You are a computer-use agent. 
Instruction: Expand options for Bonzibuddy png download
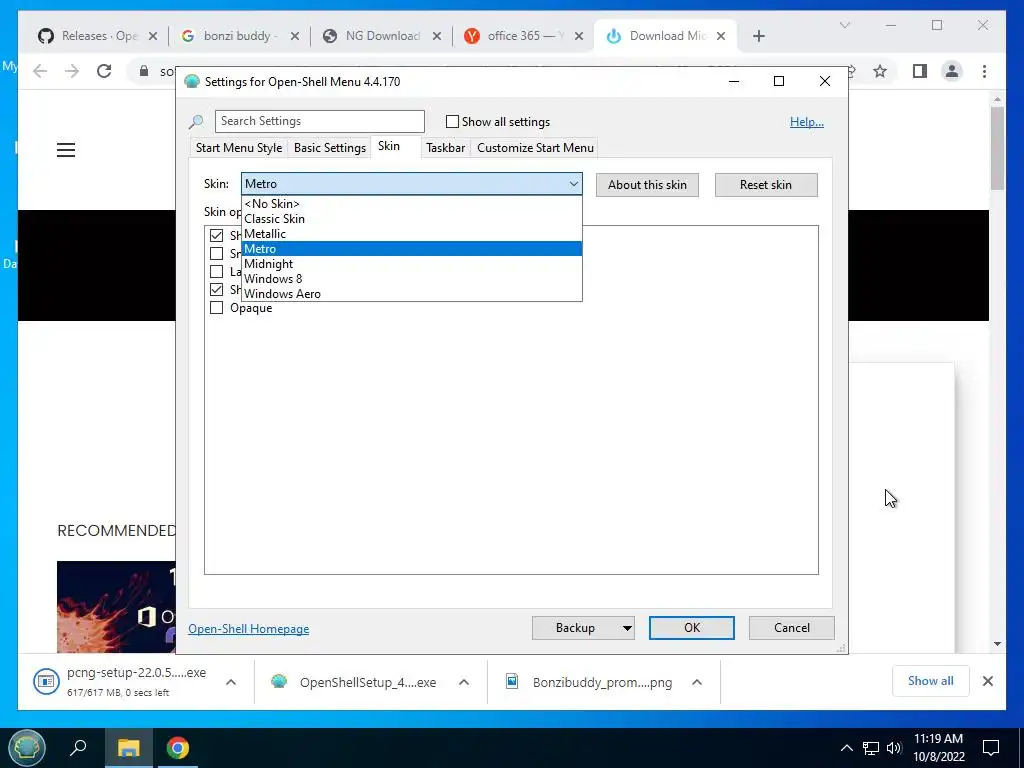click(x=697, y=682)
